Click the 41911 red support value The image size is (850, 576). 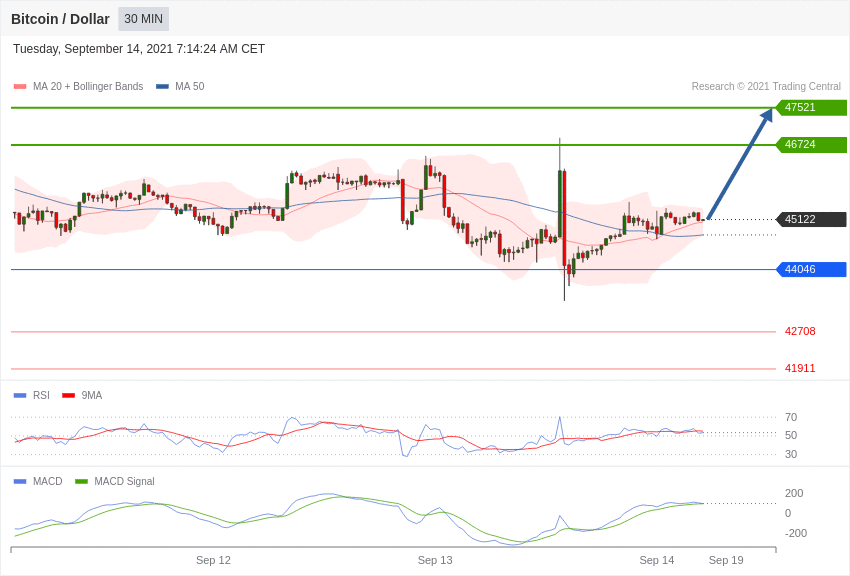click(800, 368)
